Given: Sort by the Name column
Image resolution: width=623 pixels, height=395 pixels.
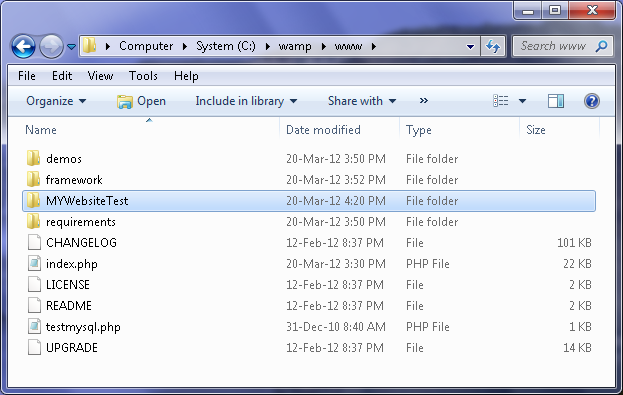Looking at the screenshot, I should coord(41,130).
